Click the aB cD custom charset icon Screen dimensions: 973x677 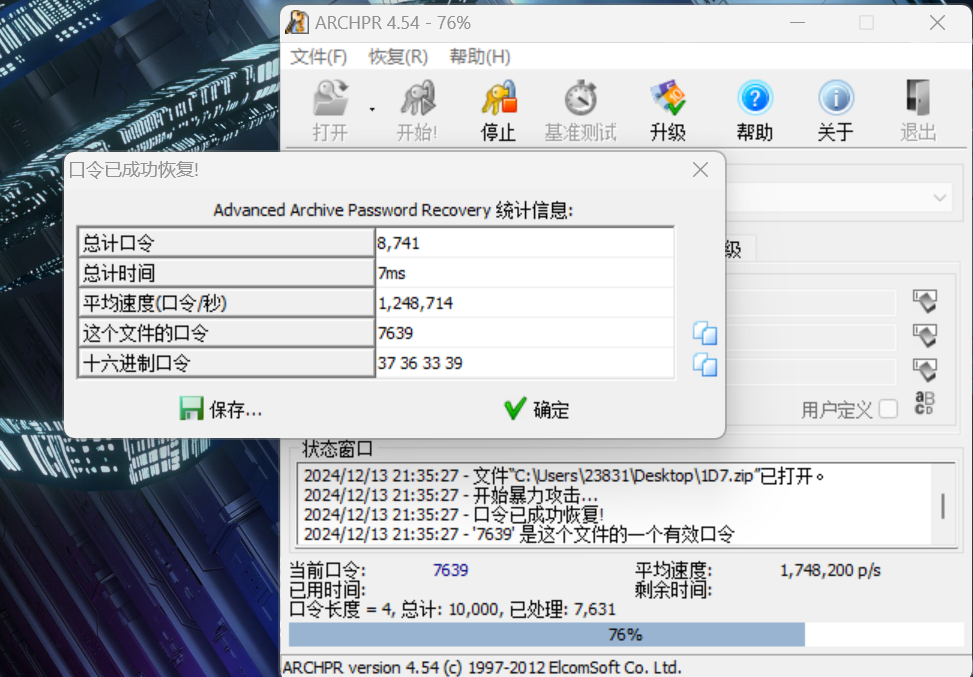click(x=924, y=403)
